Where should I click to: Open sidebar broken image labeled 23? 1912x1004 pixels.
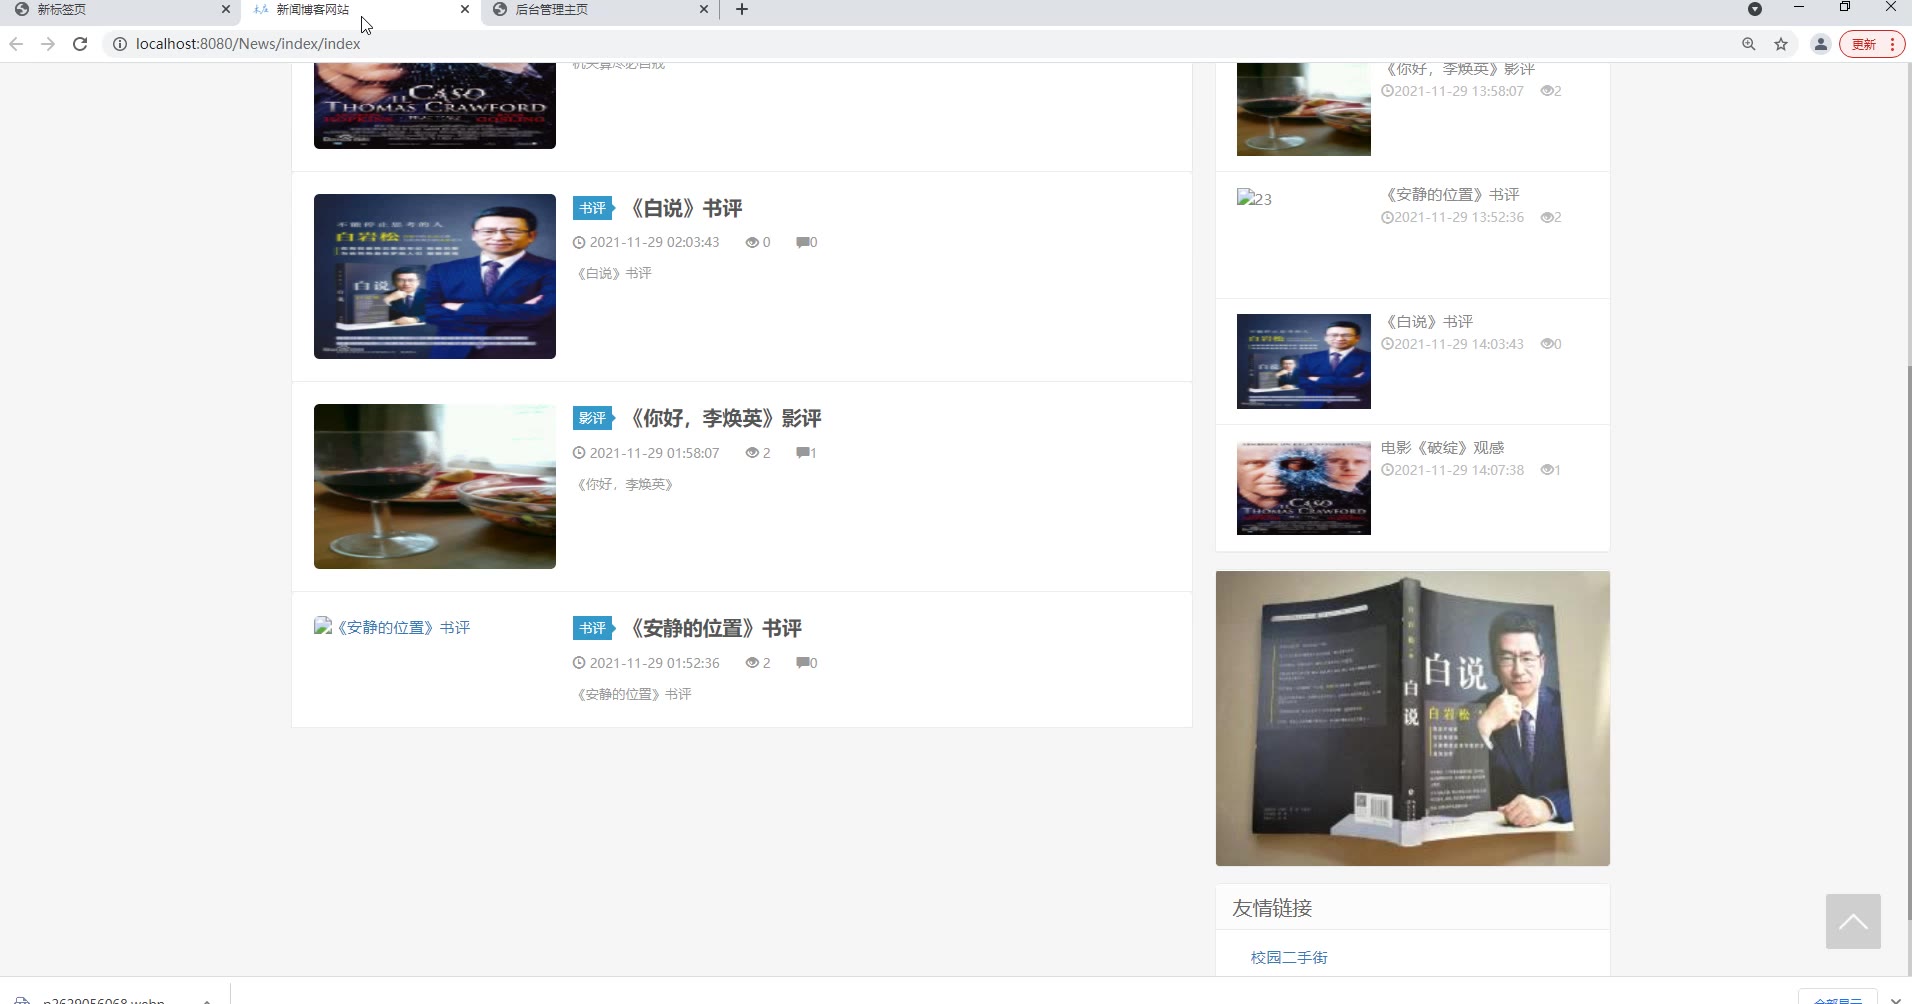[1255, 198]
